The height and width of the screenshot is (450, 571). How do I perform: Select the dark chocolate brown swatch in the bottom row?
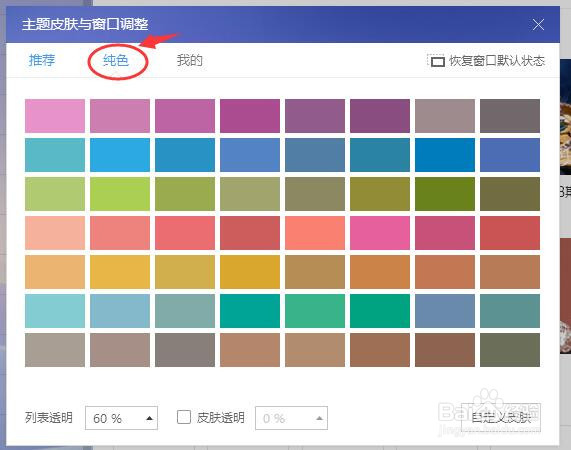[x=445, y=350]
